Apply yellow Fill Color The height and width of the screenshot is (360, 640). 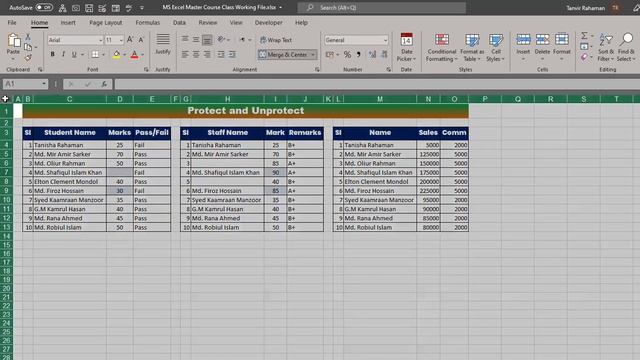tap(116, 55)
